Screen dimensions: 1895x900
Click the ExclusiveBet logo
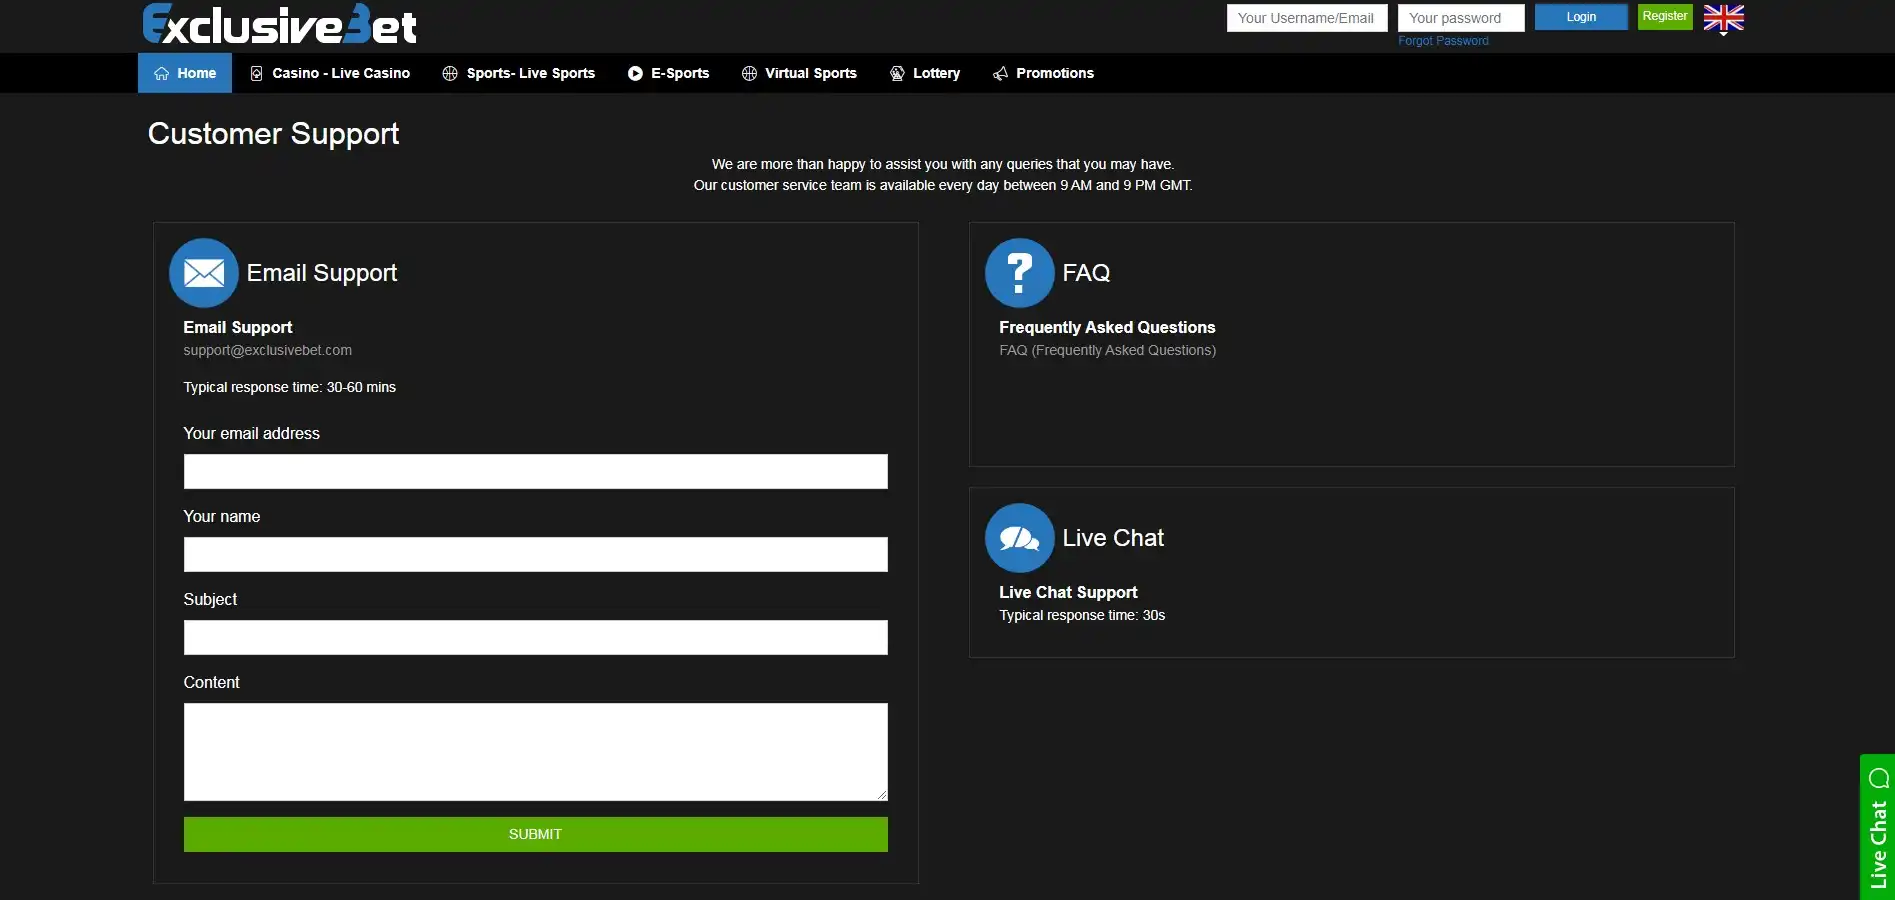279,25
